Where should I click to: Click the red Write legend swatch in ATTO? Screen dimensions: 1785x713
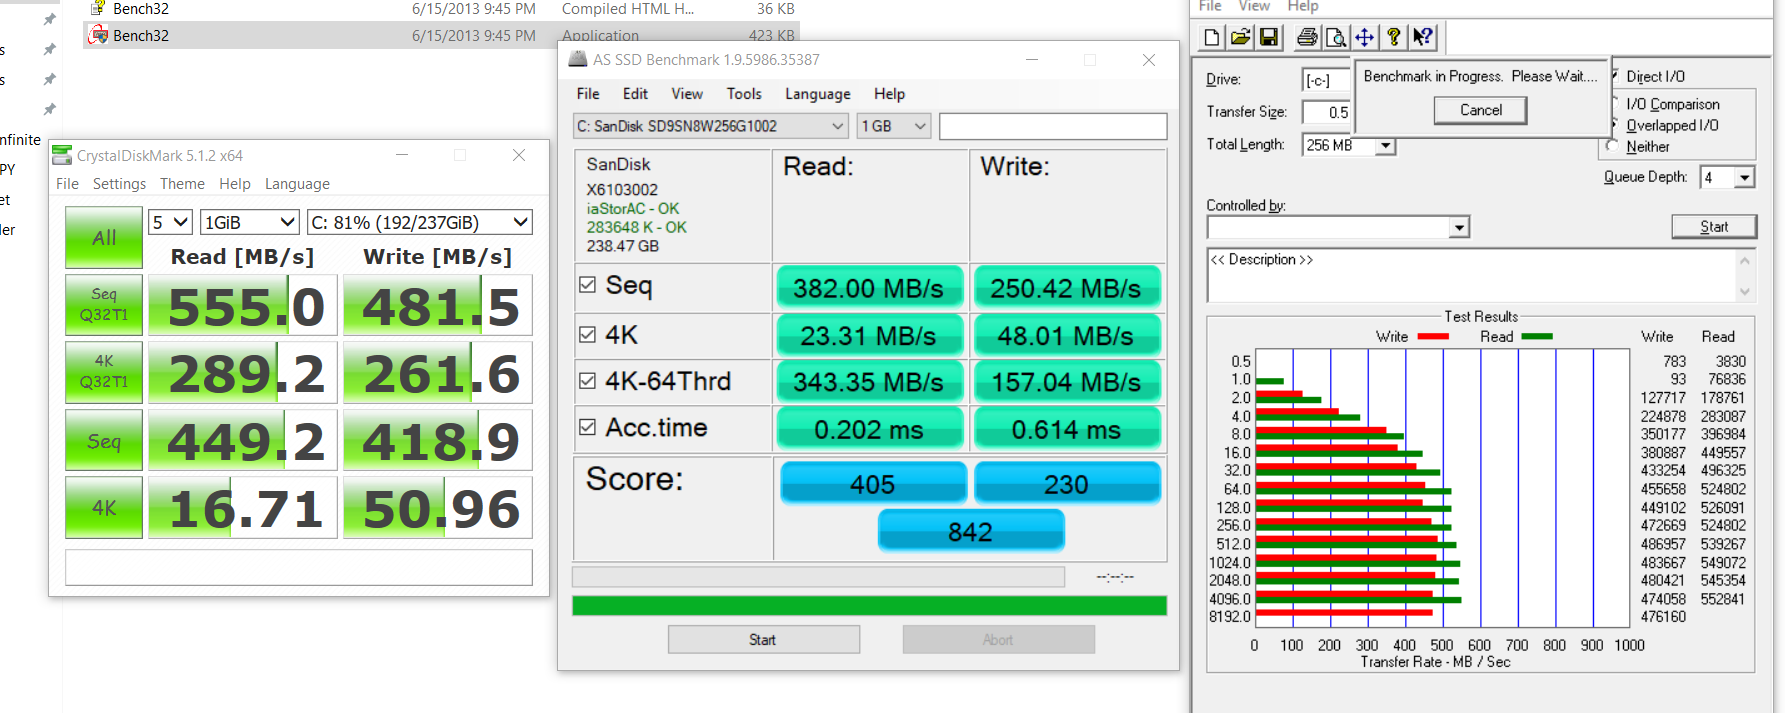pyautogui.click(x=1433, y=337)
